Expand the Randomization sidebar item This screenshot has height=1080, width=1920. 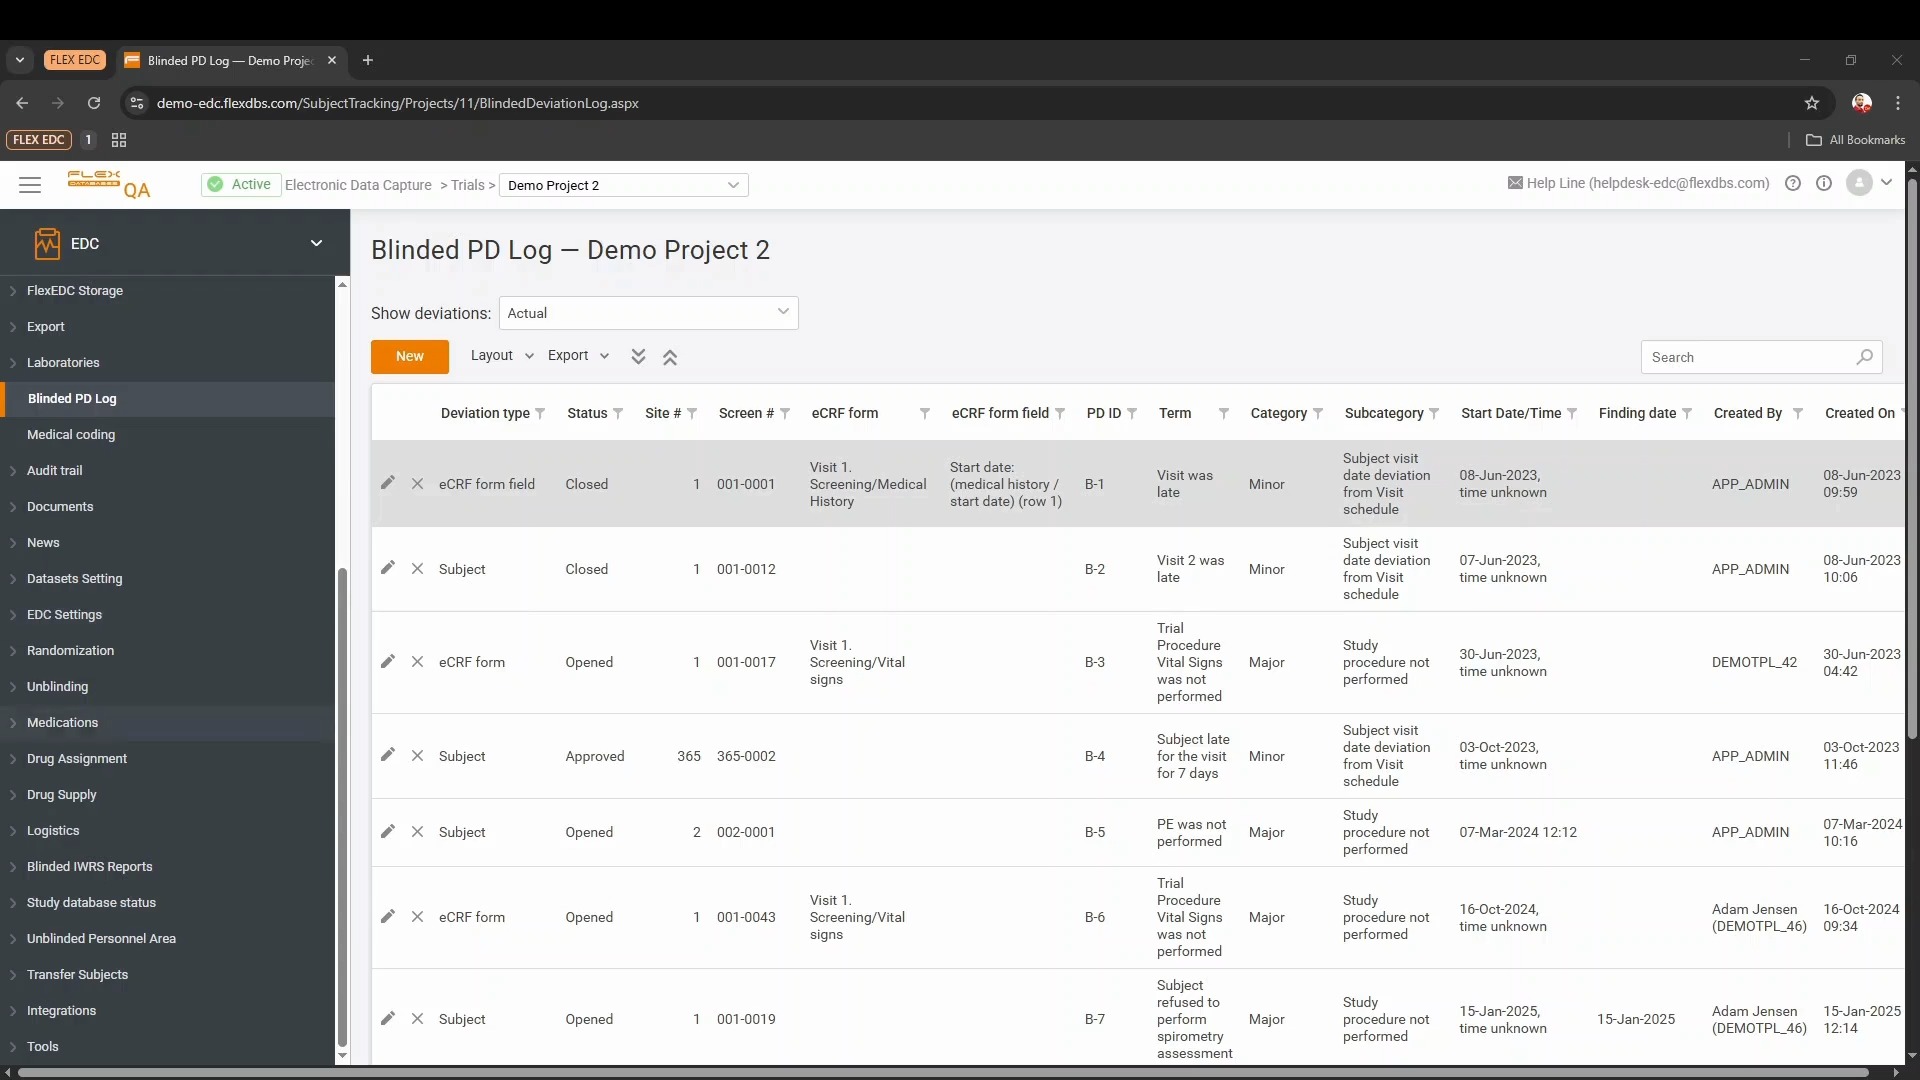coord(70,650)
